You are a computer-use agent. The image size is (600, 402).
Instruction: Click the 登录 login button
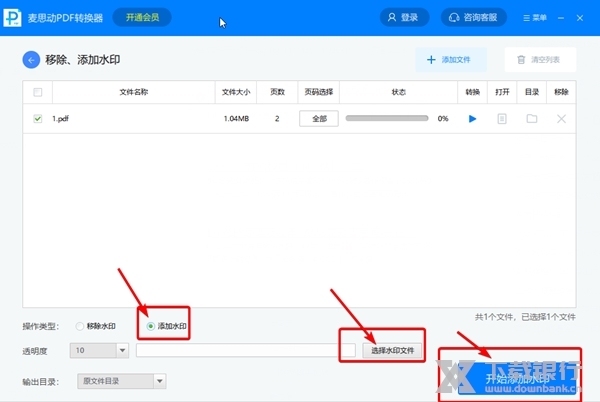tap(404, 18)
